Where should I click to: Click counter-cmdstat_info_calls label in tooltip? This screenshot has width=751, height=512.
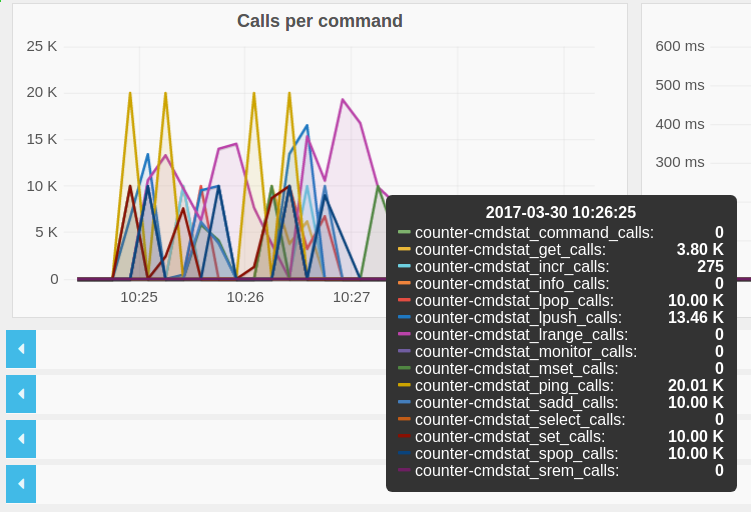(x=512, y=284)
